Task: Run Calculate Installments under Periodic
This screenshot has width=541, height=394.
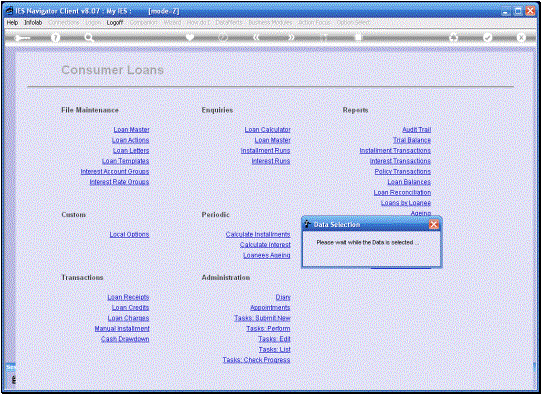Action: [258, 234]
